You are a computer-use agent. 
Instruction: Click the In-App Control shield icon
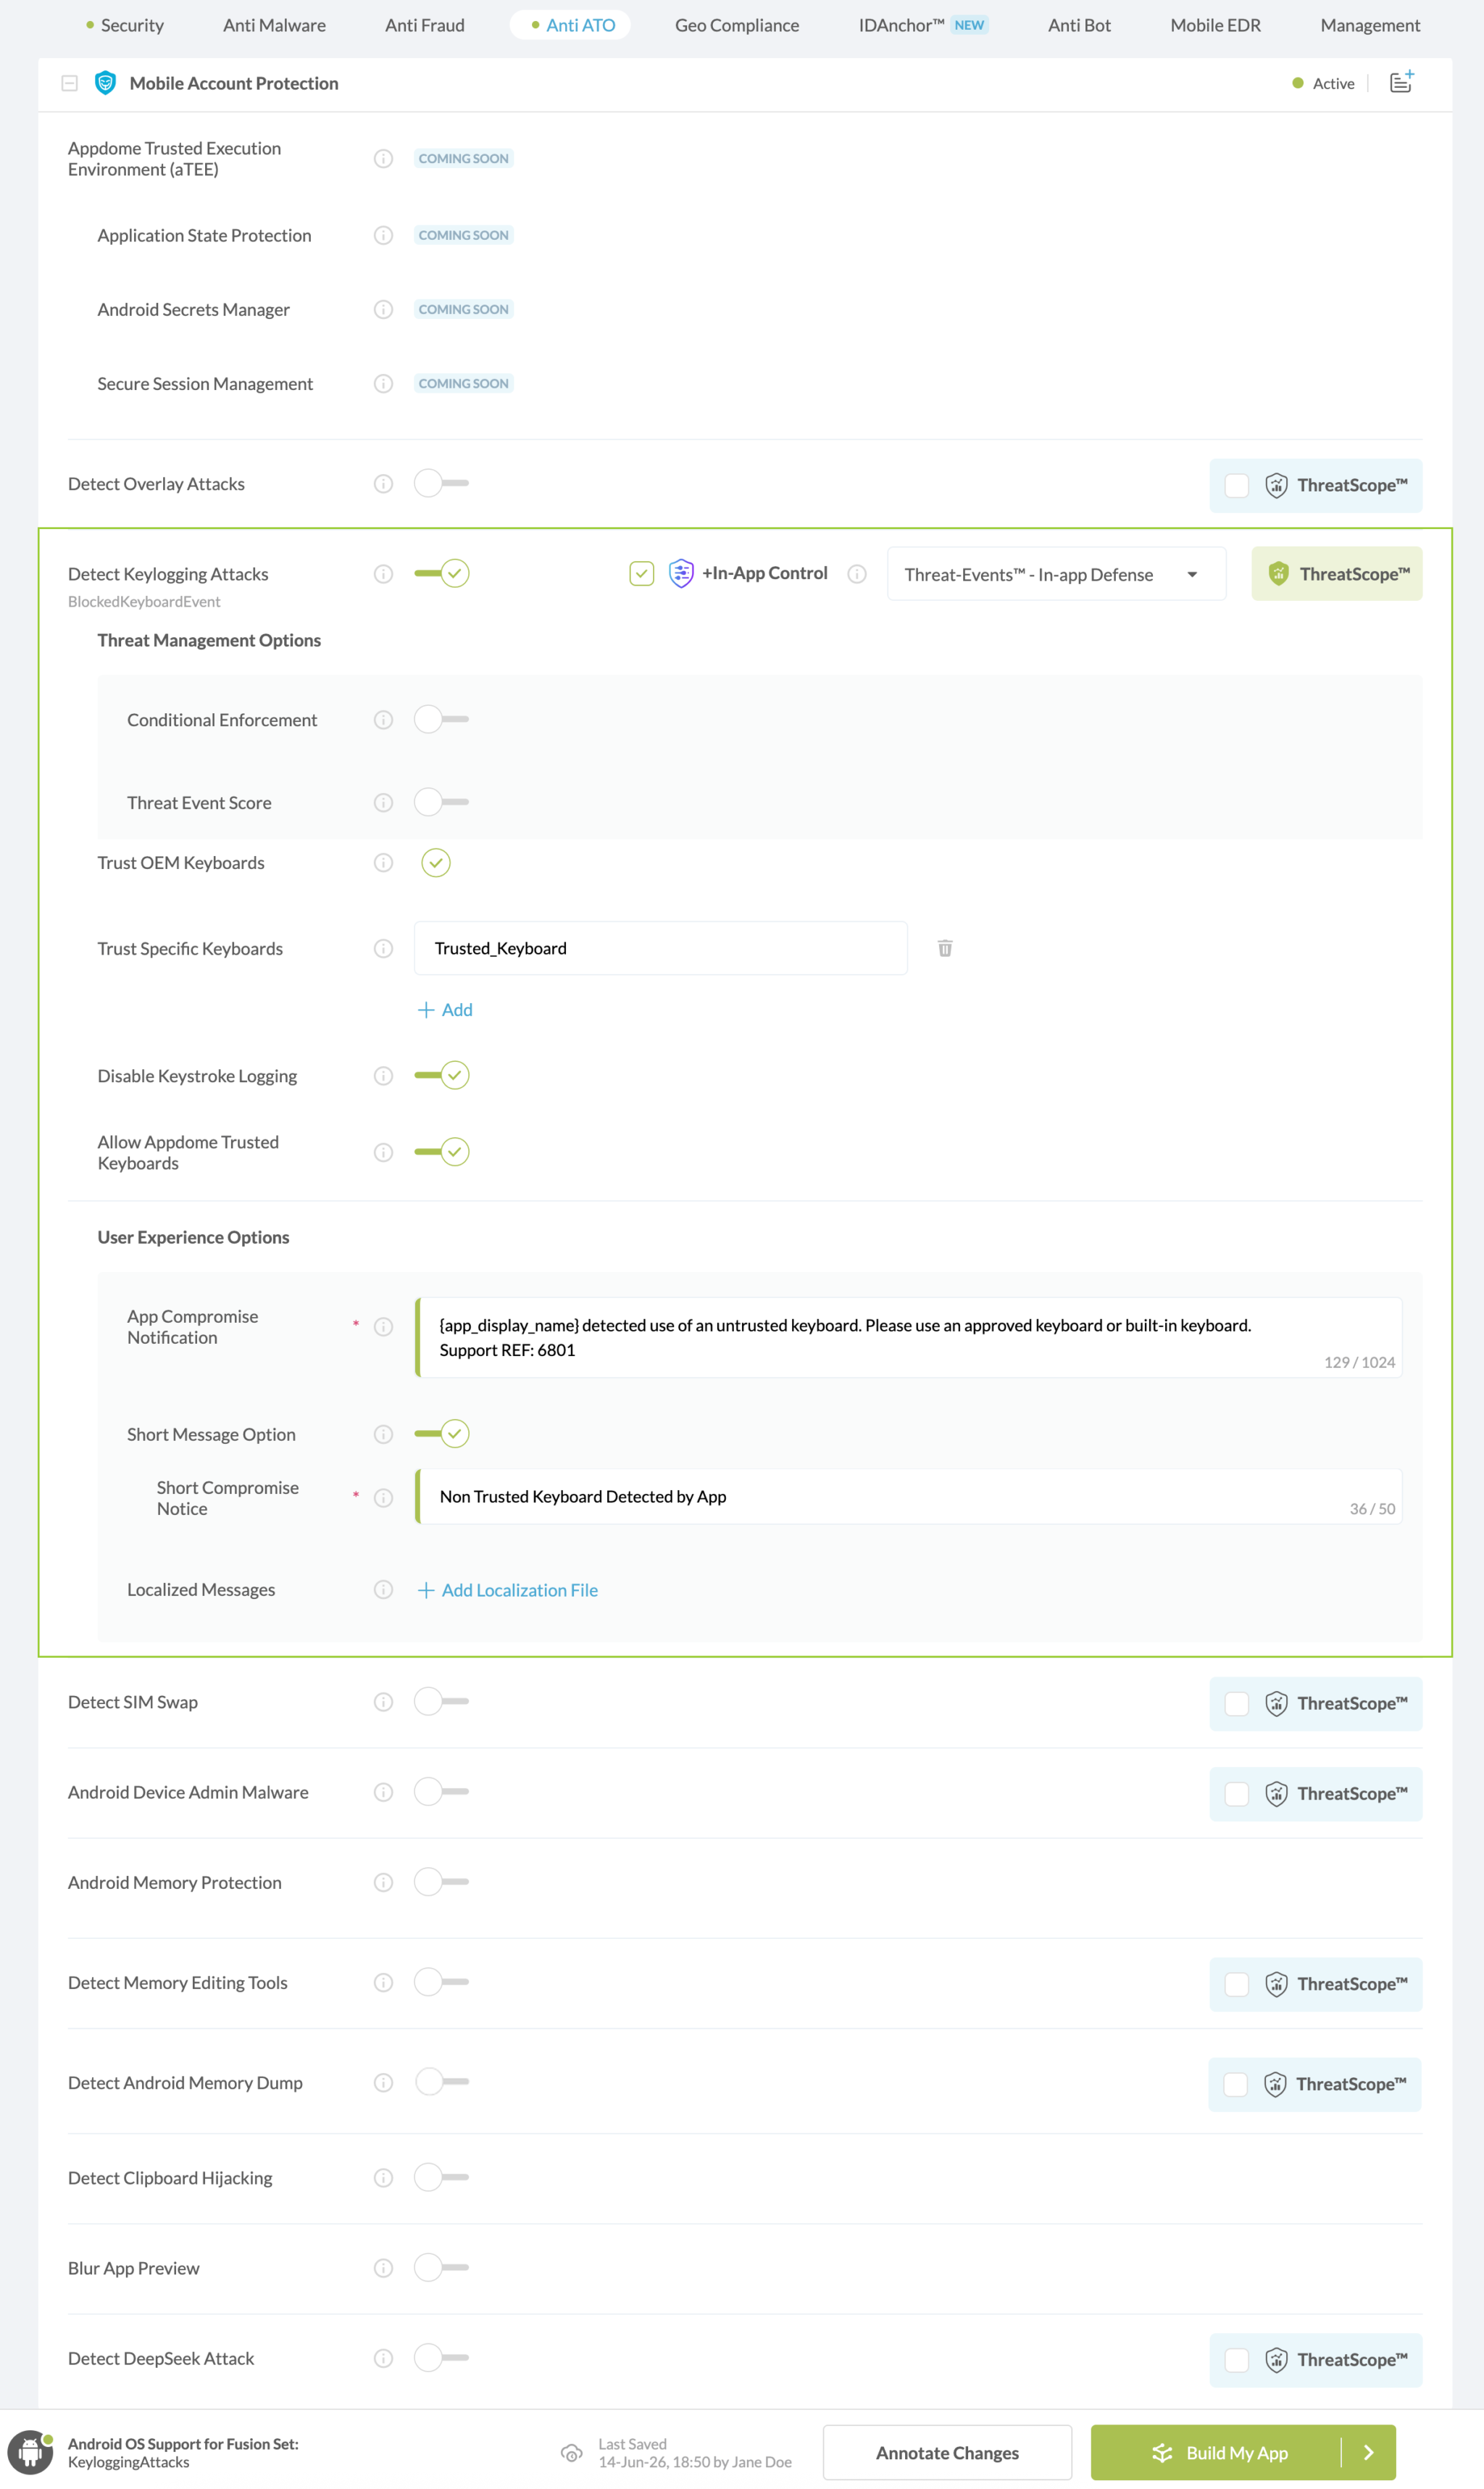681,573
